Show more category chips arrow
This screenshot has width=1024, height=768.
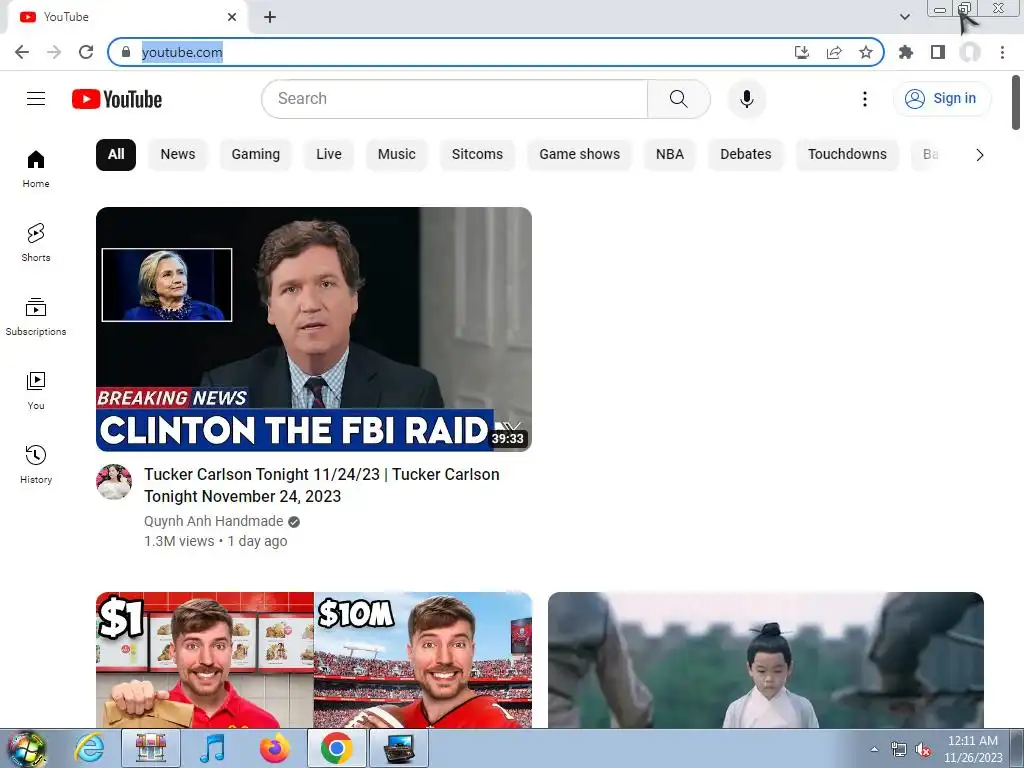[980, 155]
